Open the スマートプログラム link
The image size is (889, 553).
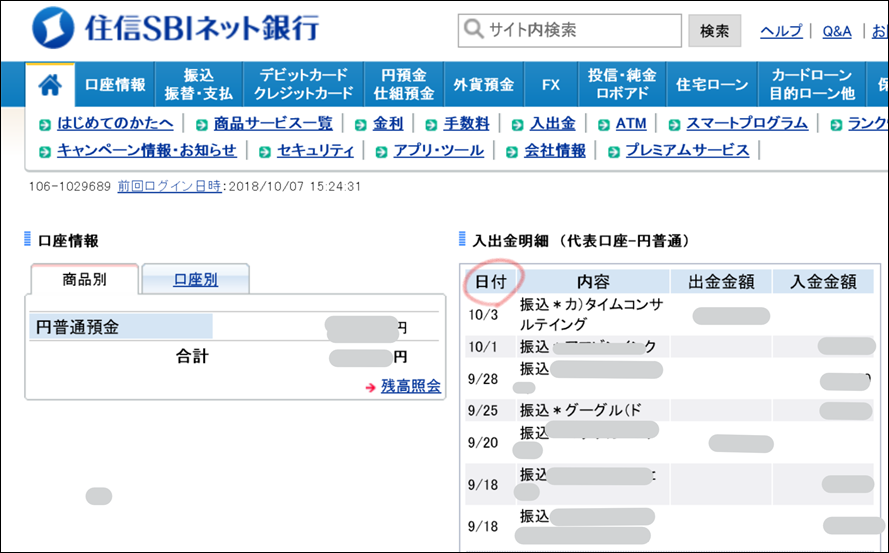(x=747, y=123)
